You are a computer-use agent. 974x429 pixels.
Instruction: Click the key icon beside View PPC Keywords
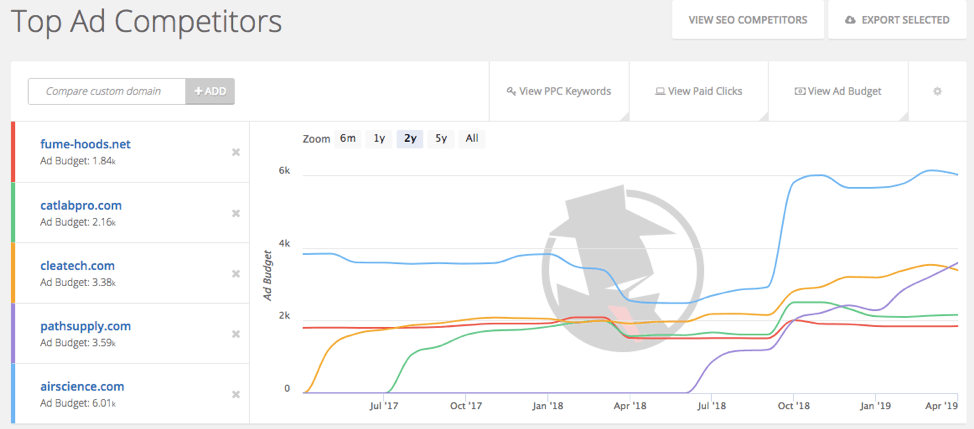(512, 91)
